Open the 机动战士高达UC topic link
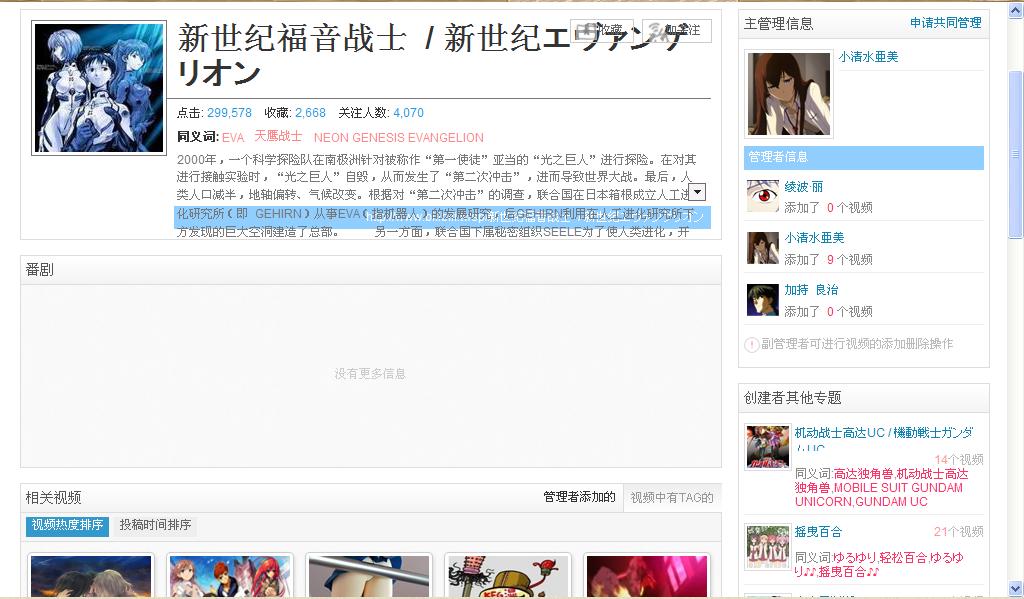The width and height of the screenshot is (1024, 599). click(x=884, y=432)
